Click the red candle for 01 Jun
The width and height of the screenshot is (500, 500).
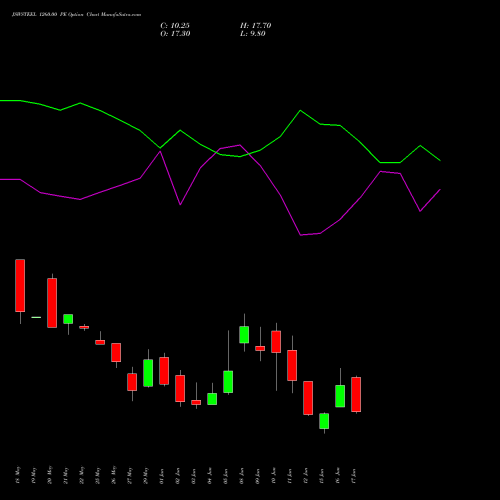tap(164, 371)
